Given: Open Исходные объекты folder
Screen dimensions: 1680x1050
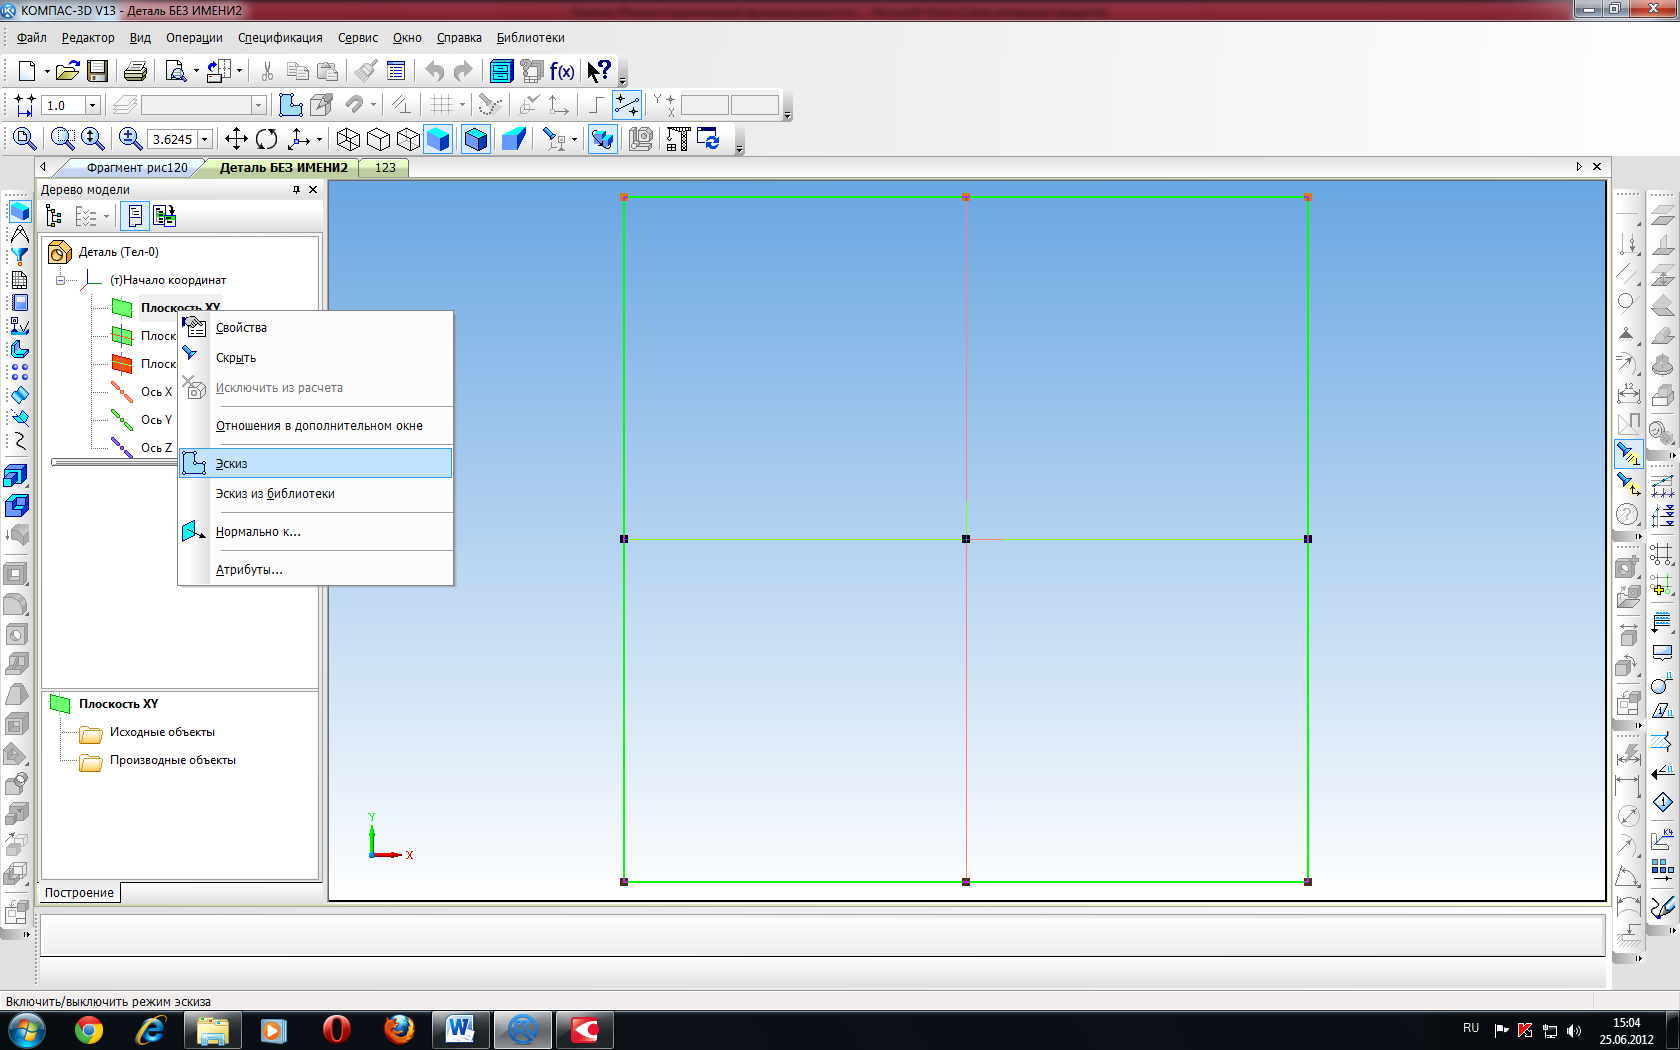Looking at the screenshot, I should point(162,732).
